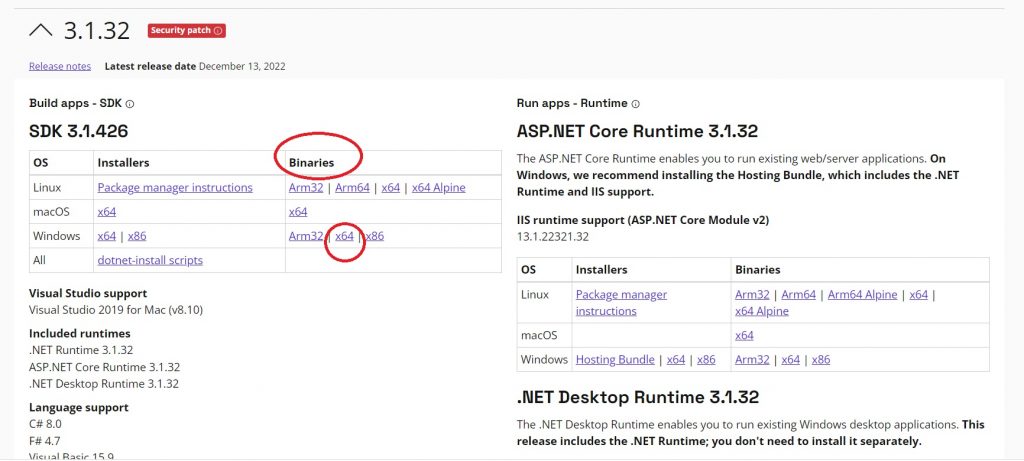The width and height of the screenshot is (1024, 461).
Task: Click the Security patch badge
Action: (x=186, y=31)
